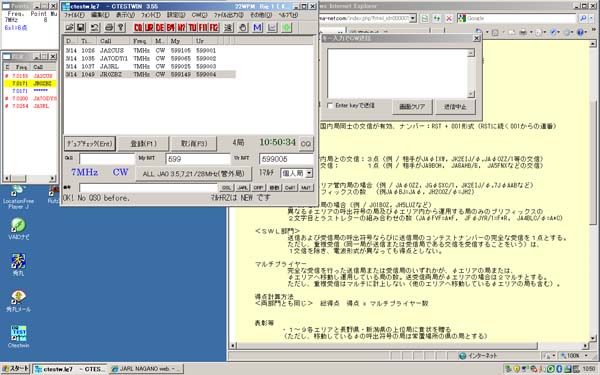The width and height of the screenshot is (600, 375).
Task: Click the red DE toolbar icon
Action: [160, 27]
